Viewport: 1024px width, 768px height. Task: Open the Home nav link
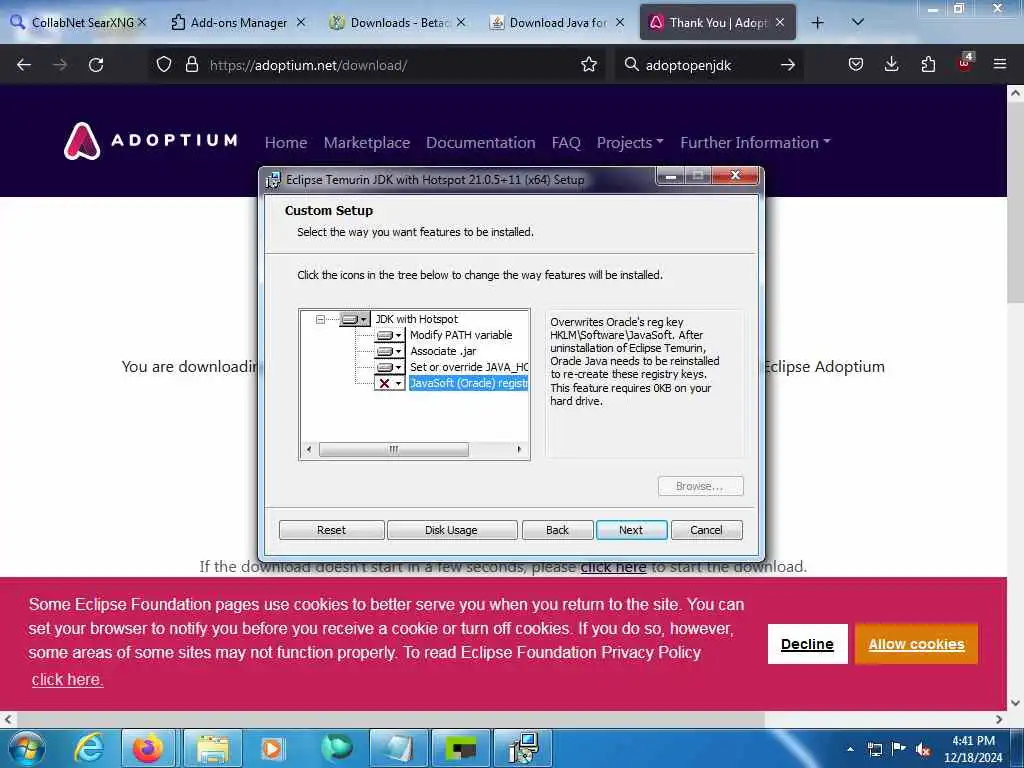pos(286,142)
